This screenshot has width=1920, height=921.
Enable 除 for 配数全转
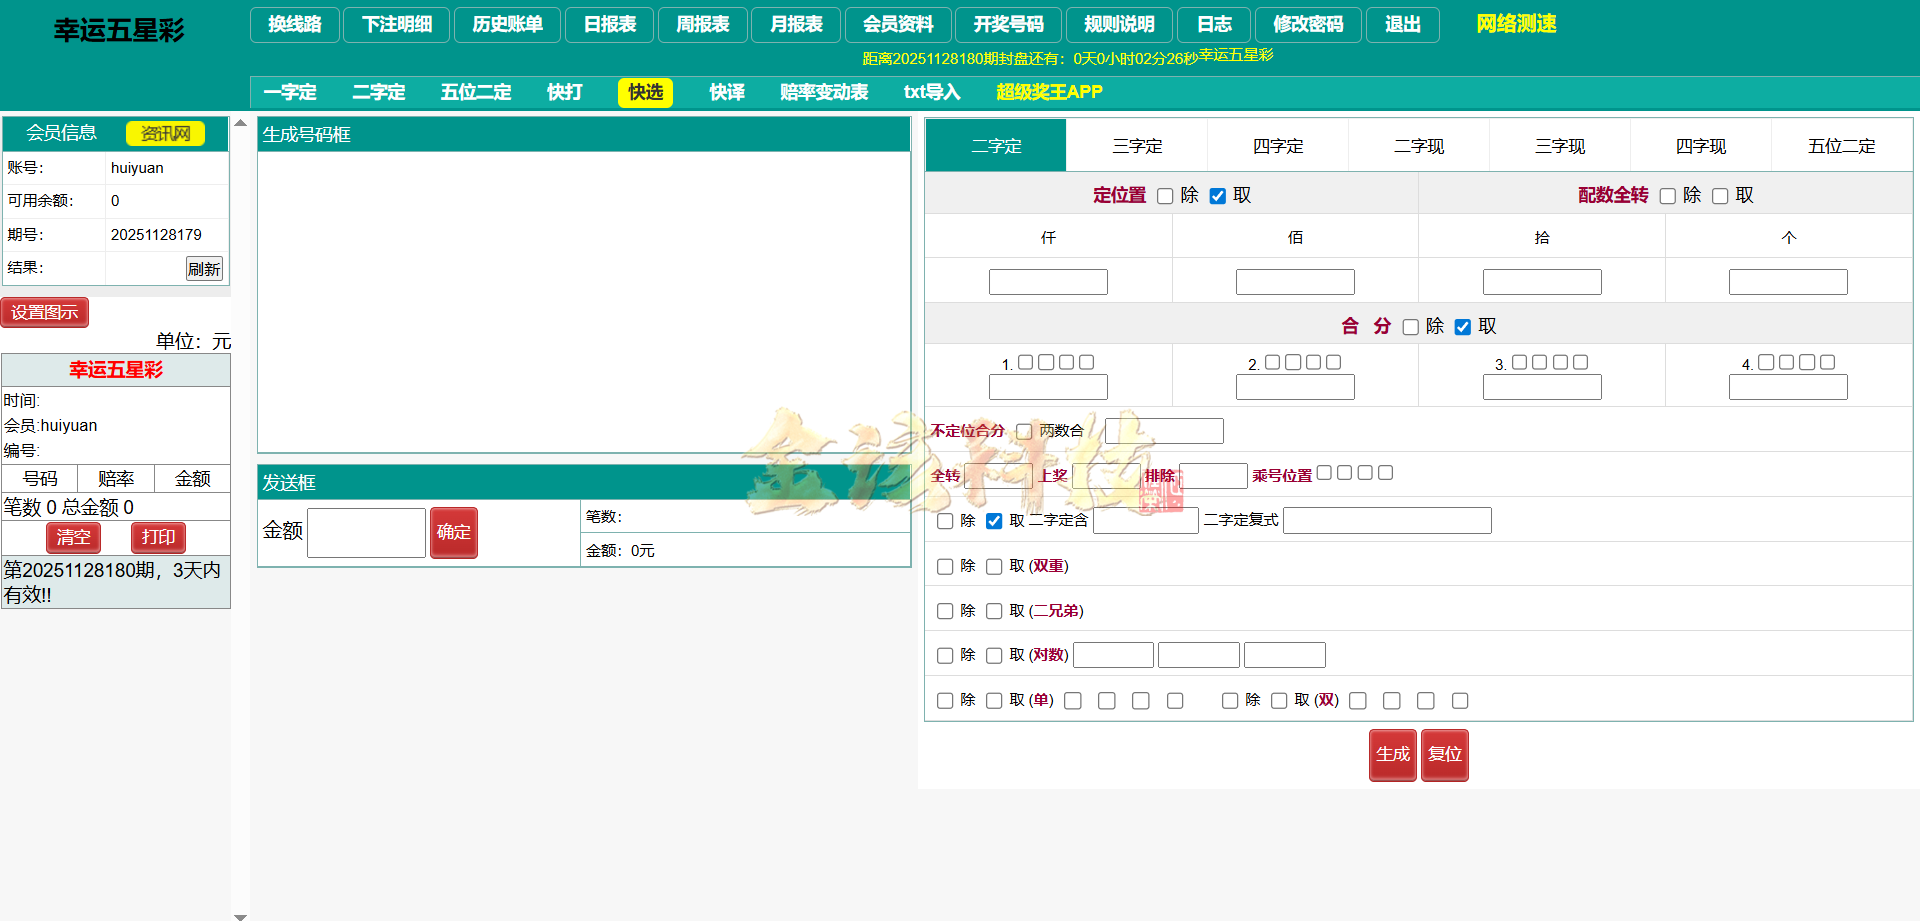pos(1667,196)
